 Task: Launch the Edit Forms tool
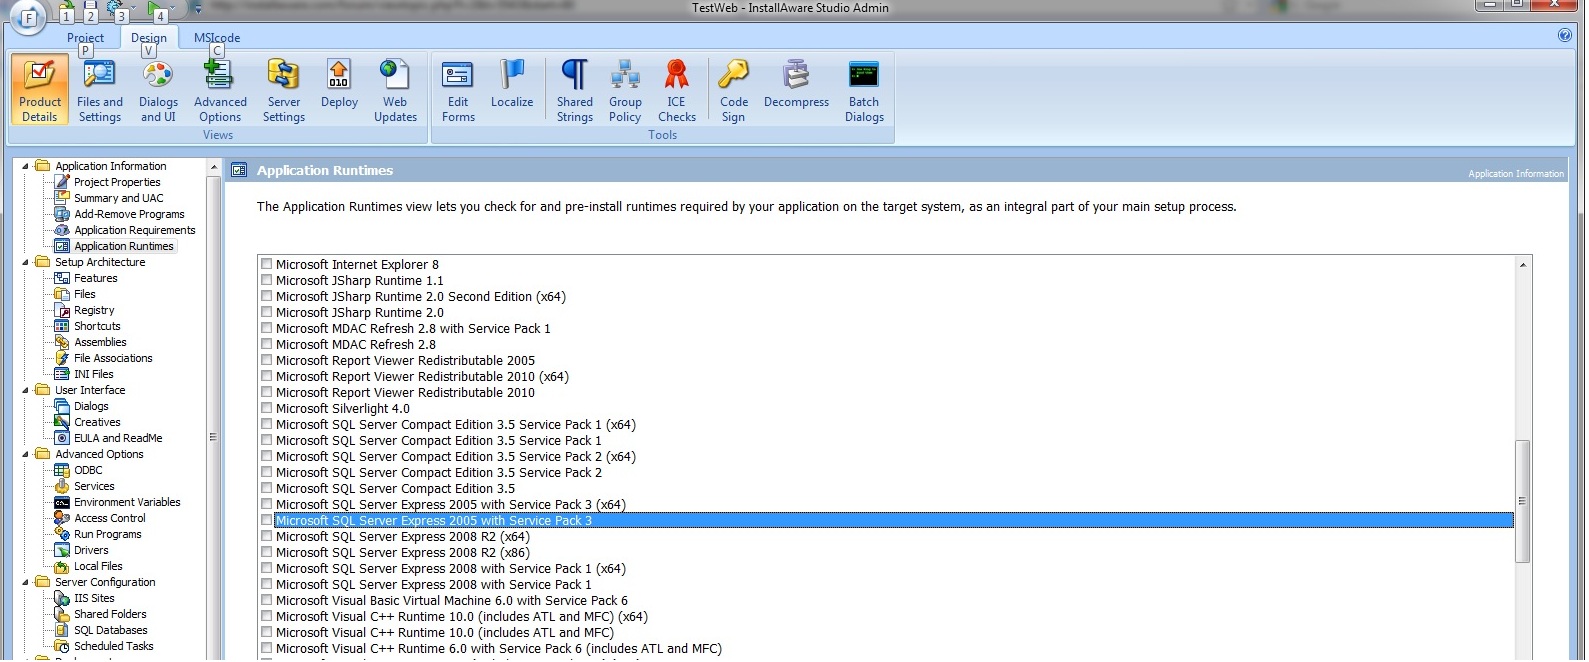click(458, 90)
